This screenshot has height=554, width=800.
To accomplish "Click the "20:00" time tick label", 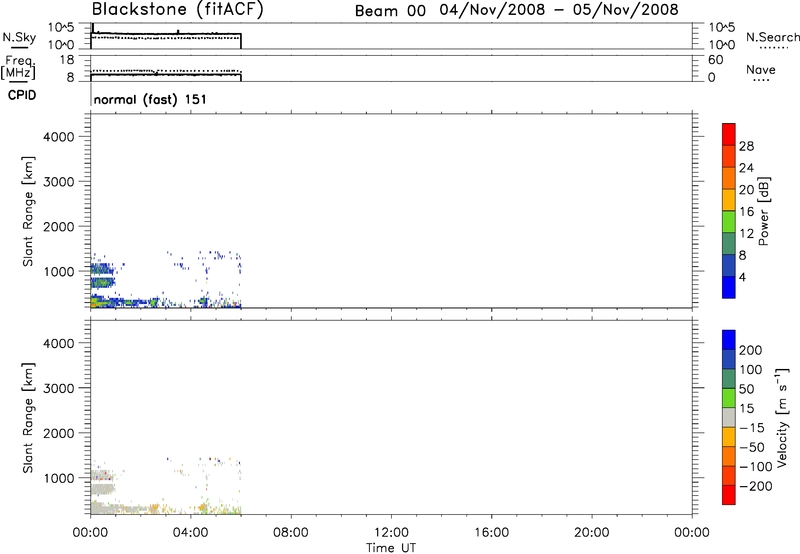I will tap(592, 533).
